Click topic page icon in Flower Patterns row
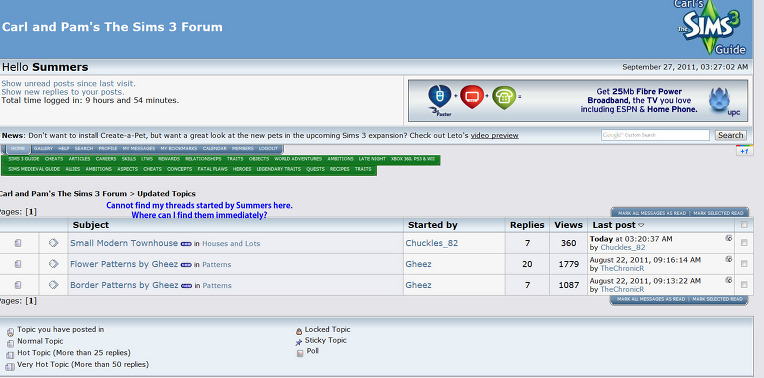This screenshot has width=764, height=378. point(18,264)
